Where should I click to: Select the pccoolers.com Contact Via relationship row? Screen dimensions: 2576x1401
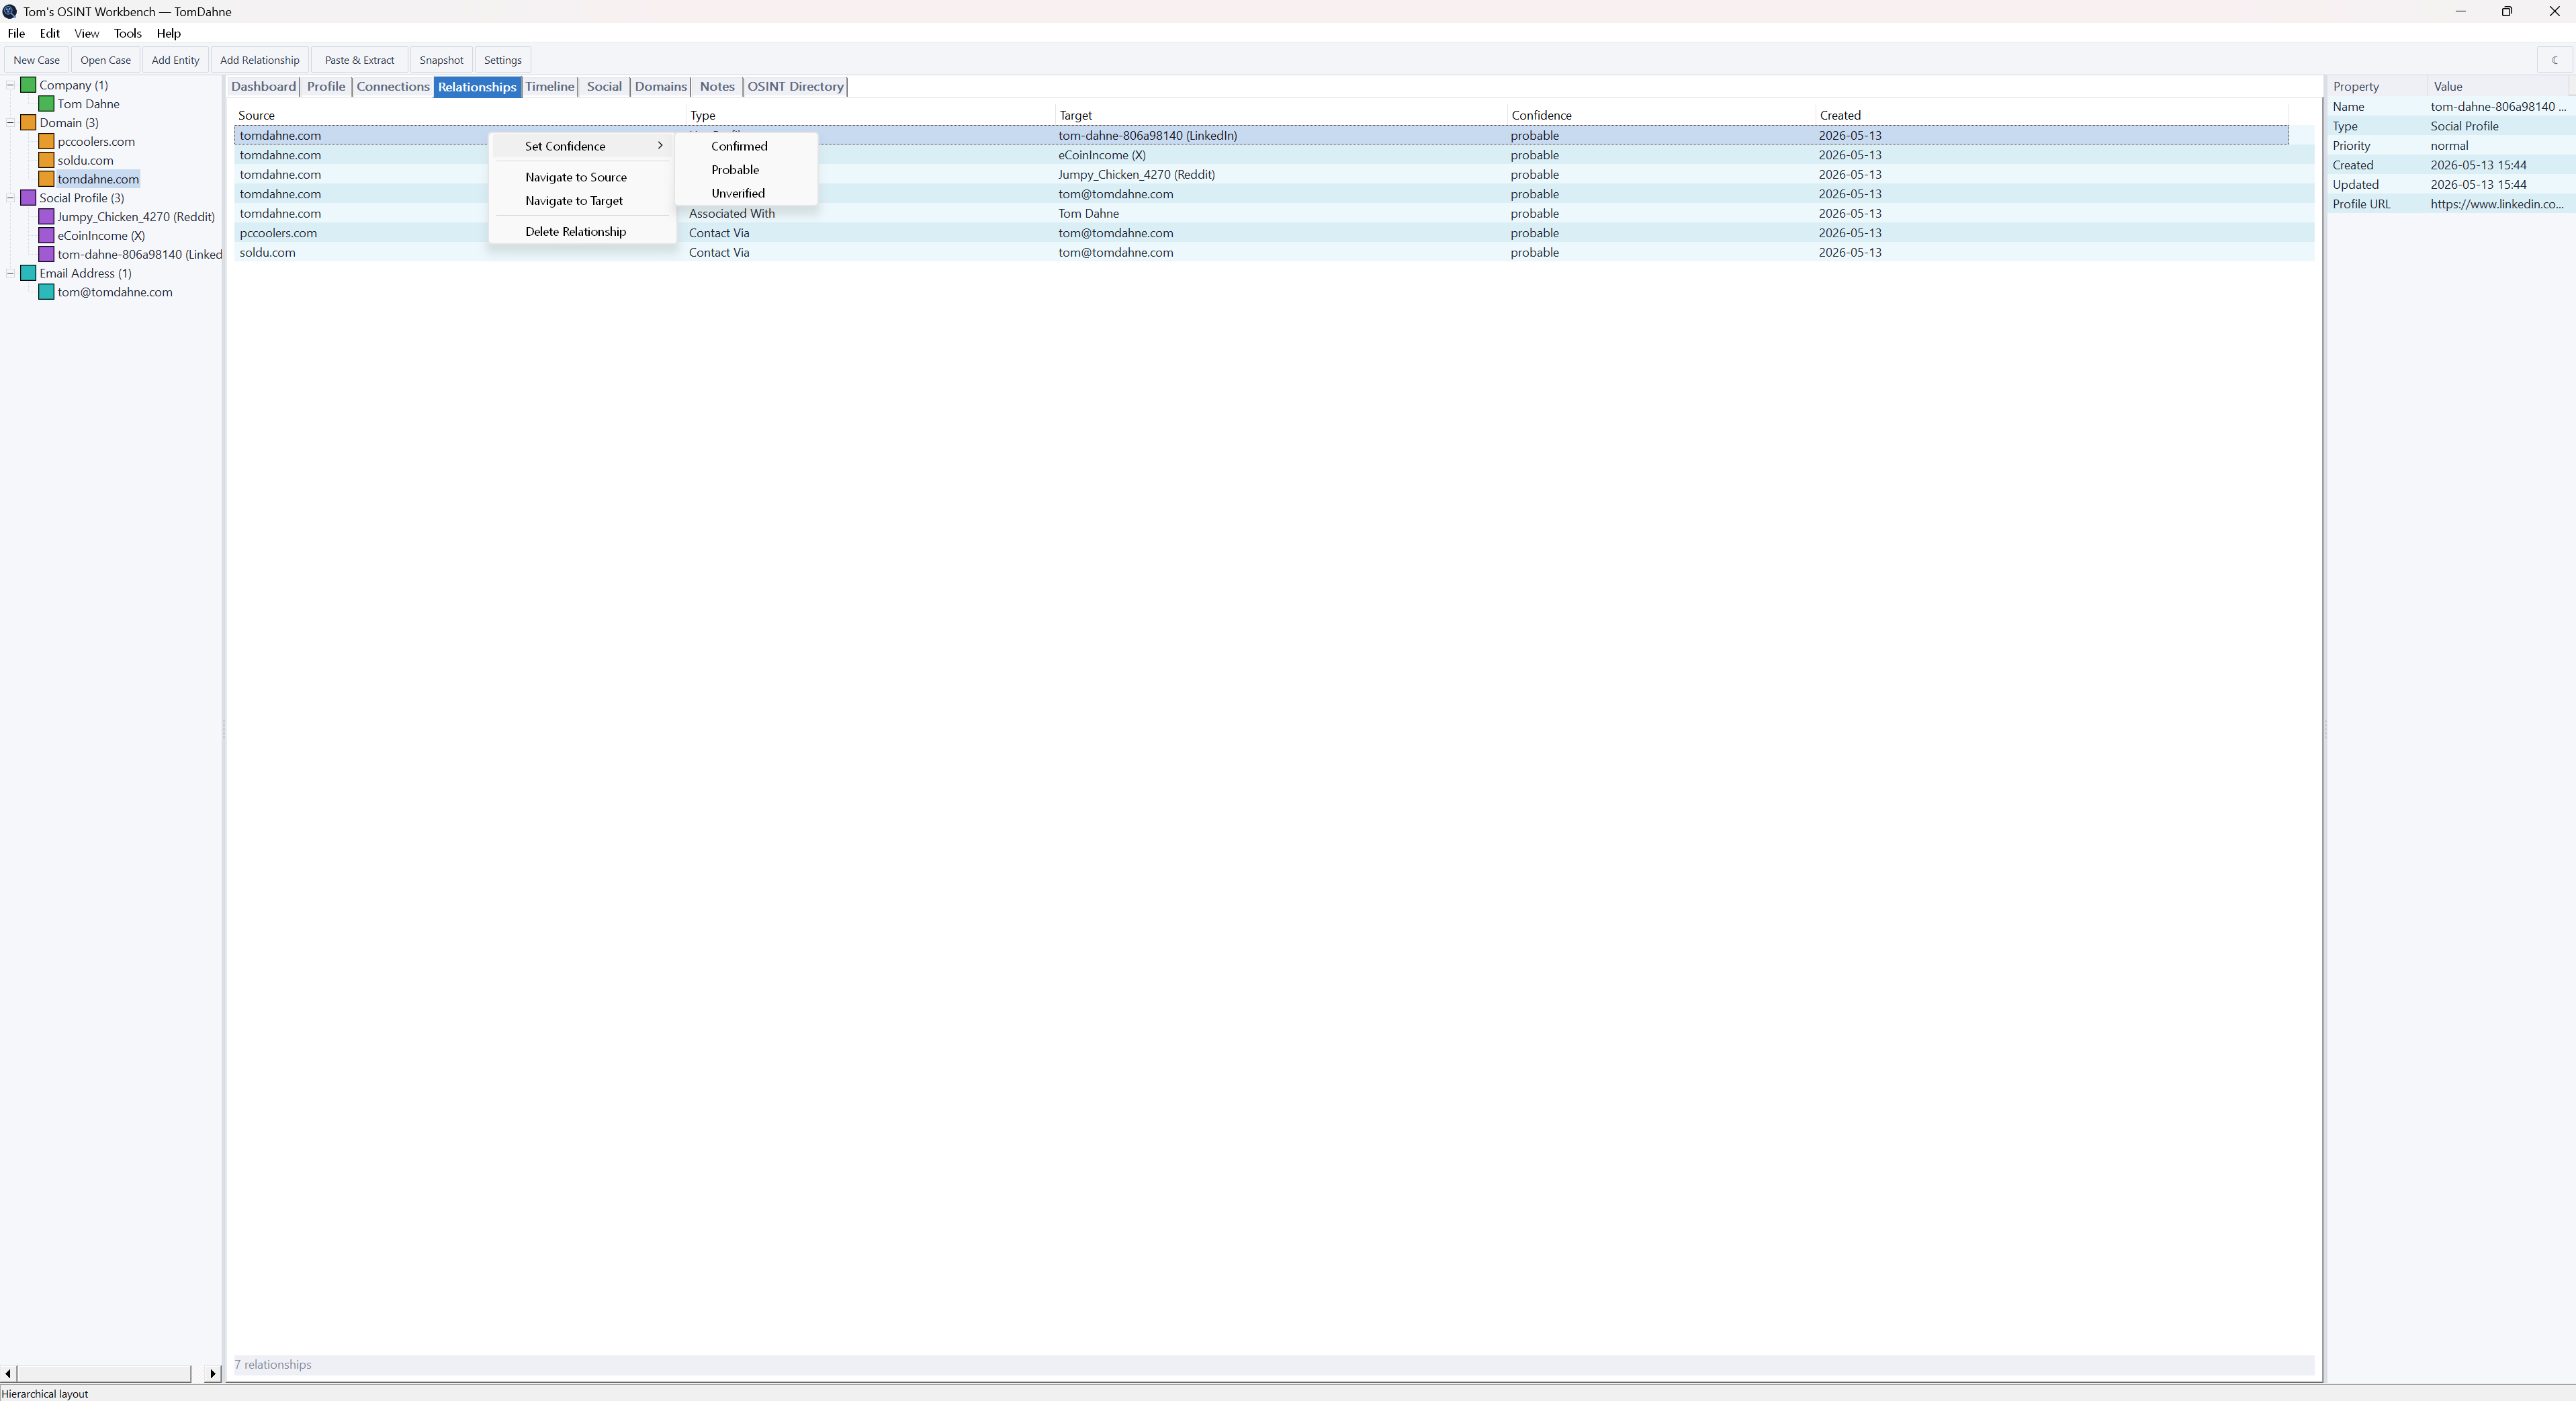(x=1274, y=233)
